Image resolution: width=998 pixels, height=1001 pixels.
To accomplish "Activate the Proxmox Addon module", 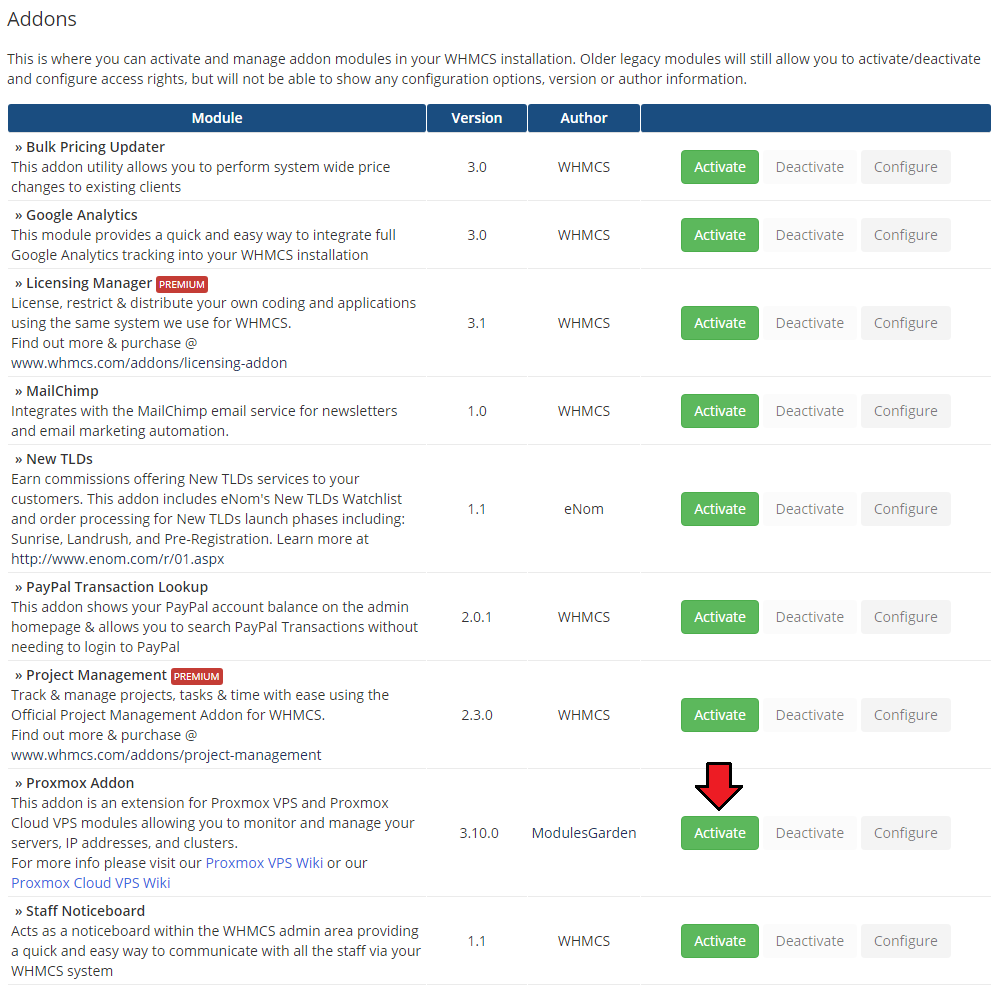I will coord(719,833).
